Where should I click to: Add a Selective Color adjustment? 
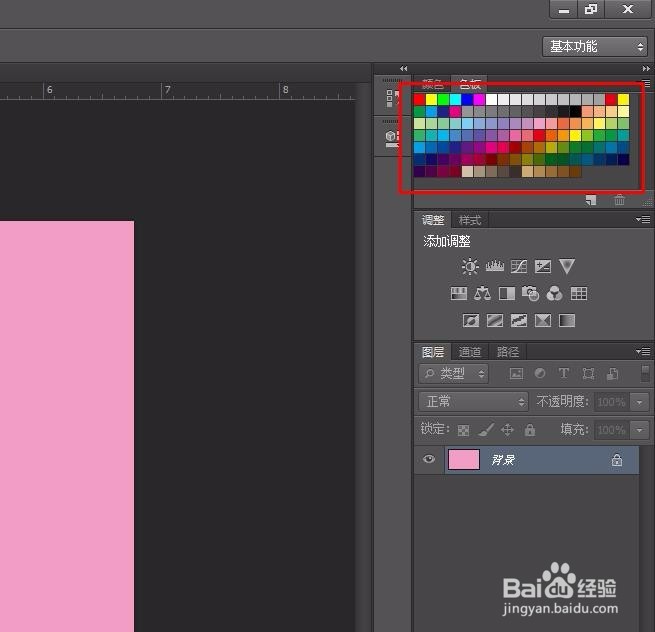click(x=543, y=320)
